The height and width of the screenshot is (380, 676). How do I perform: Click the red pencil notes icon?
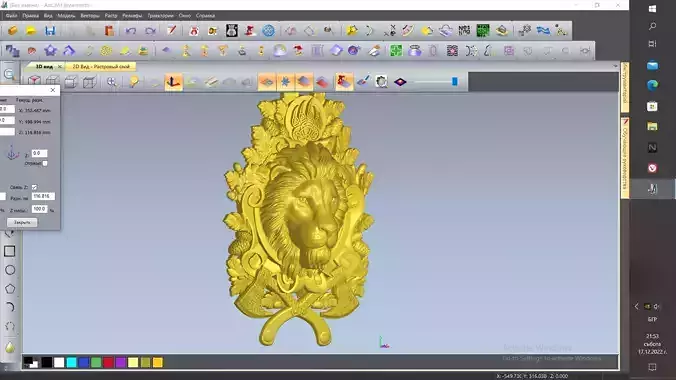tap(172, 30)
